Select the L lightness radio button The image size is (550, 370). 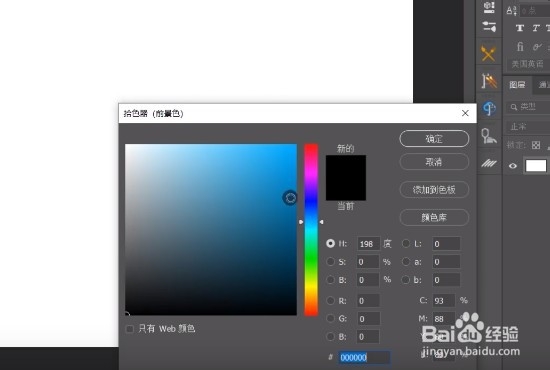pyautogui.click(x=406, y=243)
